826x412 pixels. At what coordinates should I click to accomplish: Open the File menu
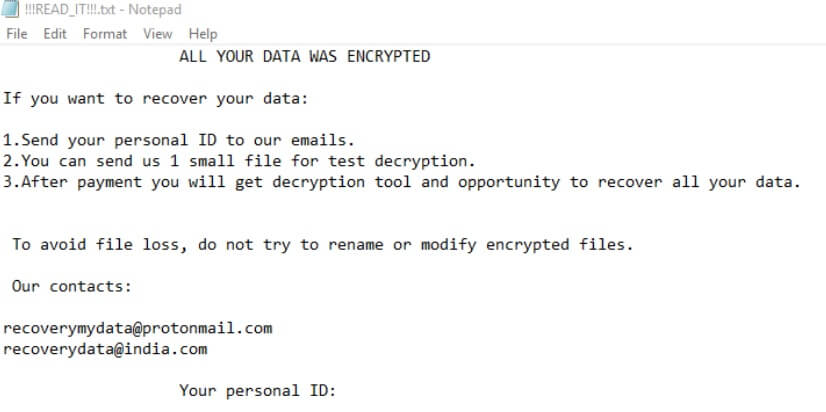point(16,34)
